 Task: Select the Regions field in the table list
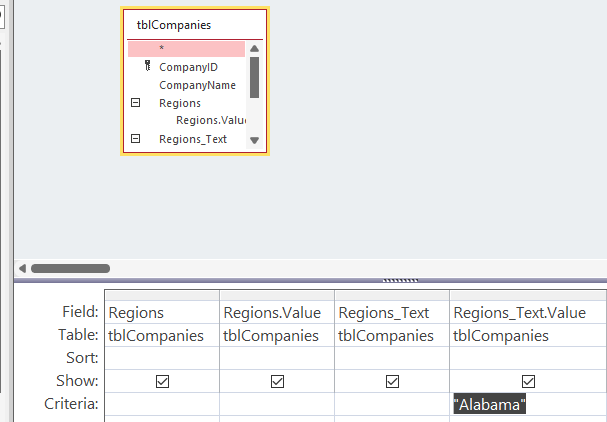pos(180,103)
